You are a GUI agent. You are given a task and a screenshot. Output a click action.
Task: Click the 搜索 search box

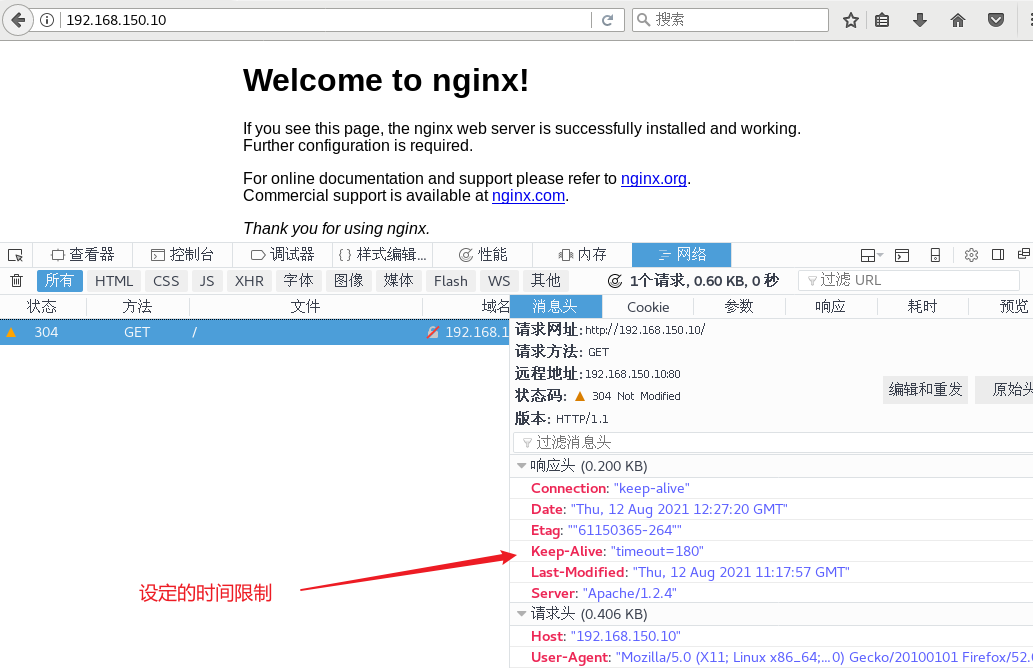tap(730, 20)
